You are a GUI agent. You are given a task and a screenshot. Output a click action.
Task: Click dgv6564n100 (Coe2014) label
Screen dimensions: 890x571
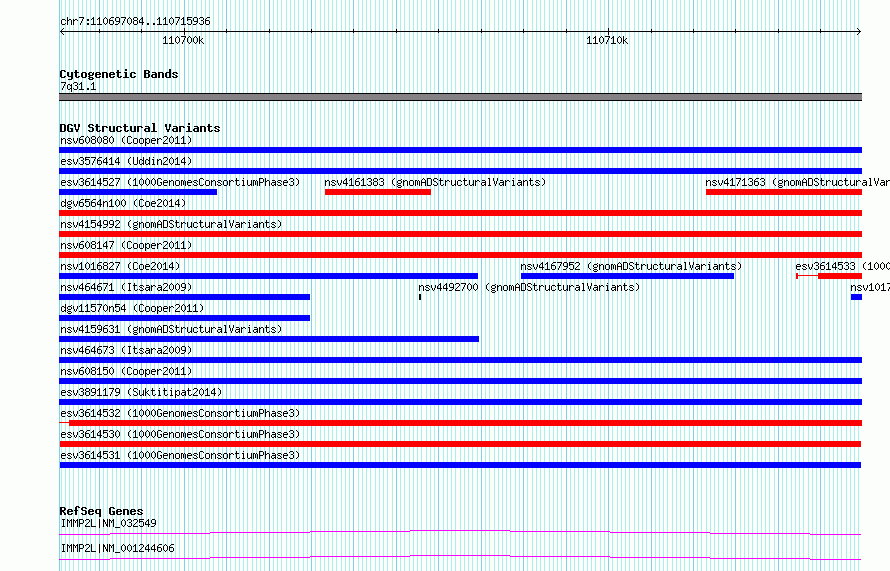[x=123, y=203]
